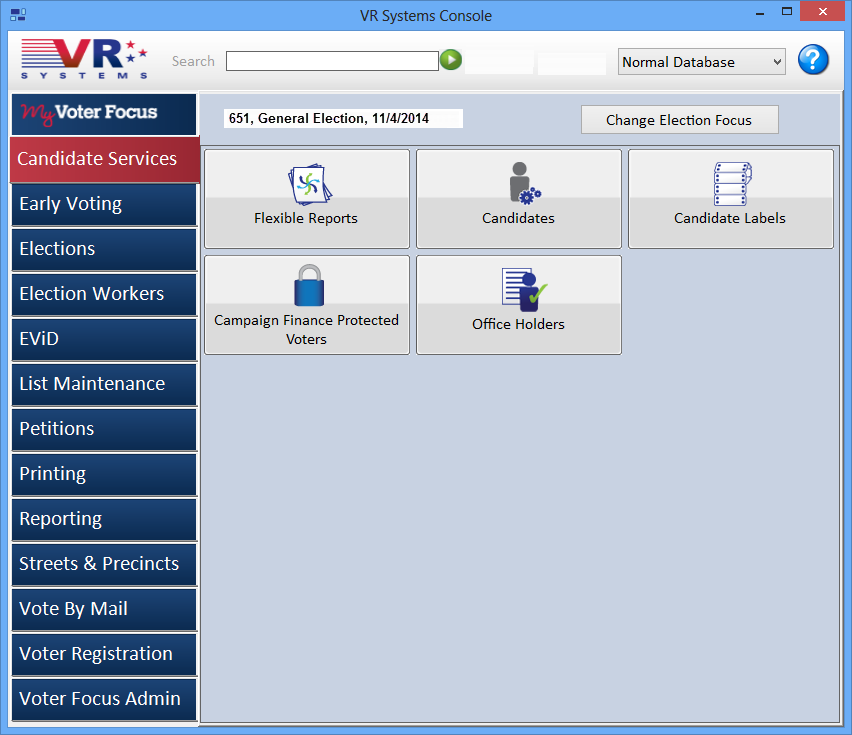
Task: Open the Elections section
Action: click(104, 249)
